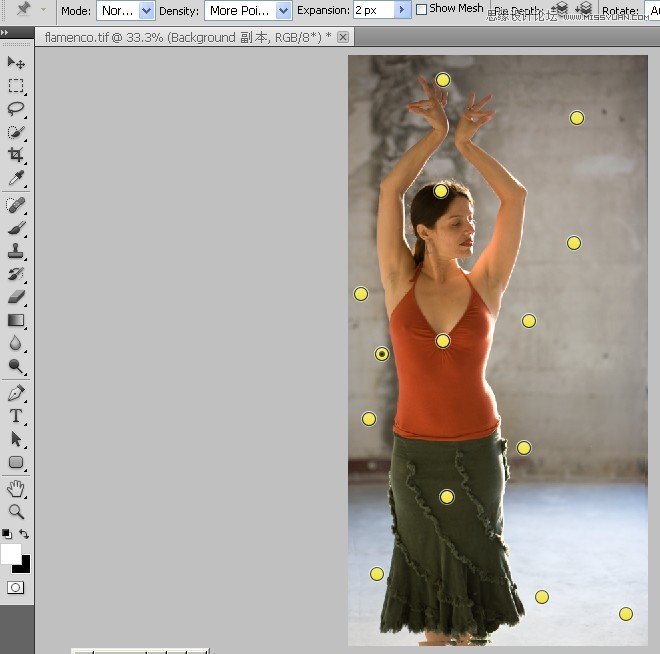Select the Brush tool

pyautogui.click(x=16, y=228)
